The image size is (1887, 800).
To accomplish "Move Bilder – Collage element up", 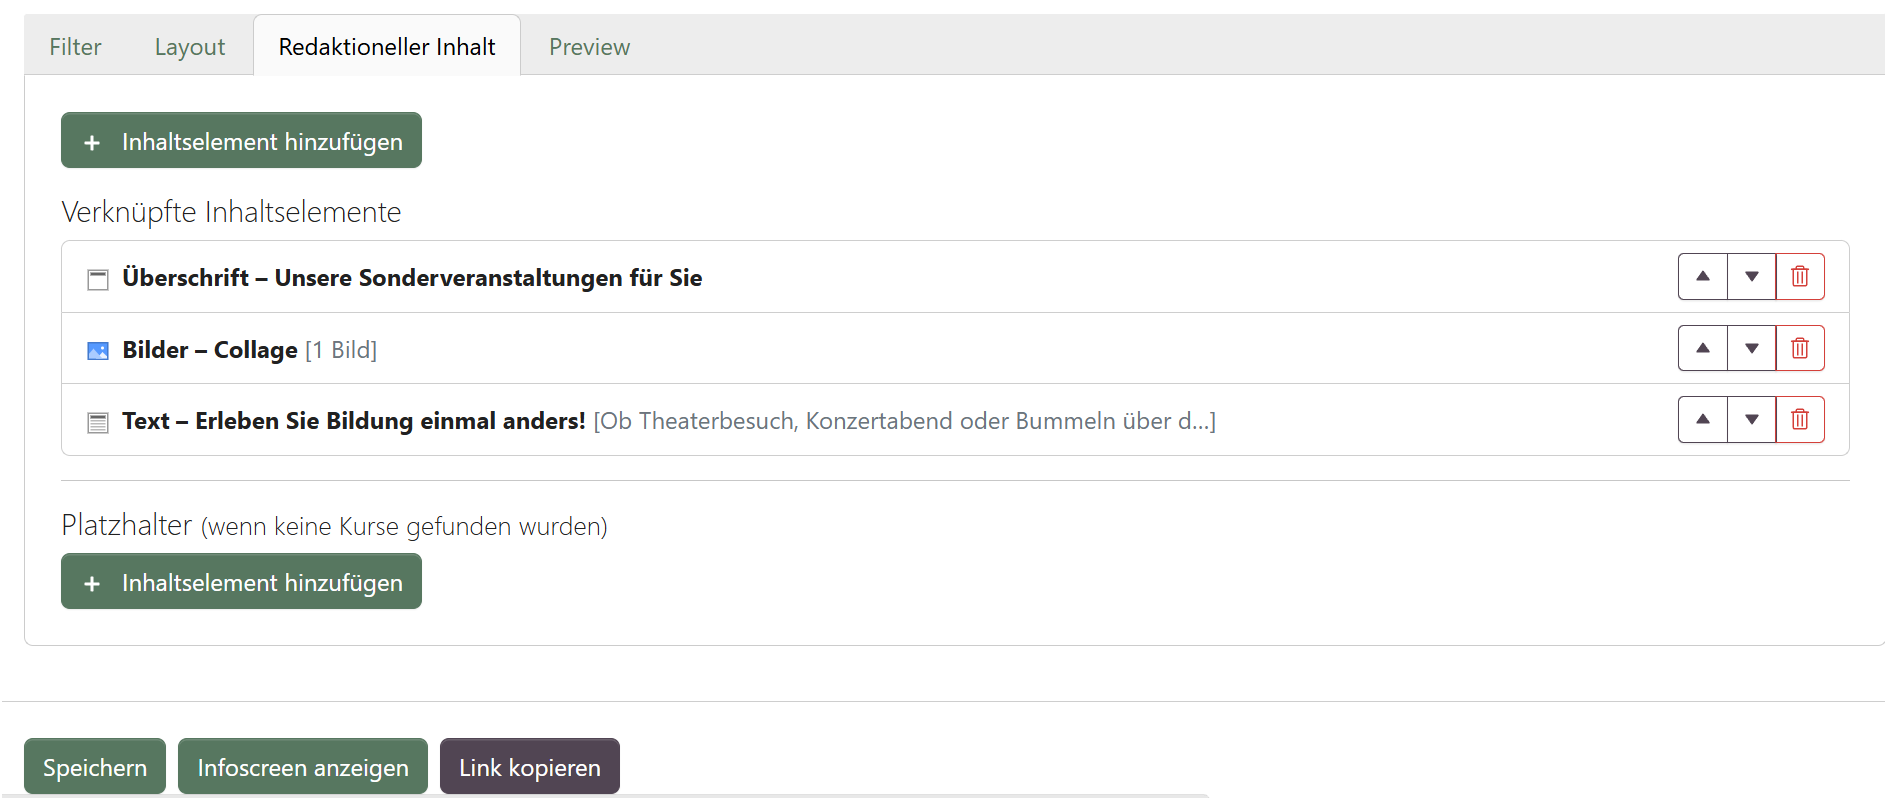I will coord(1703,348).
